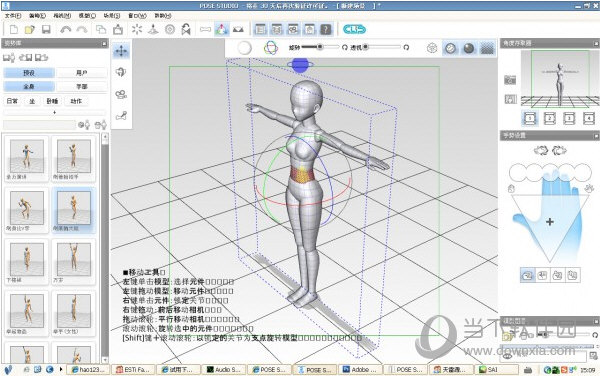Click the paste pose icon in toolbar
Screen dimensions: 600x380
click(118, 29)
